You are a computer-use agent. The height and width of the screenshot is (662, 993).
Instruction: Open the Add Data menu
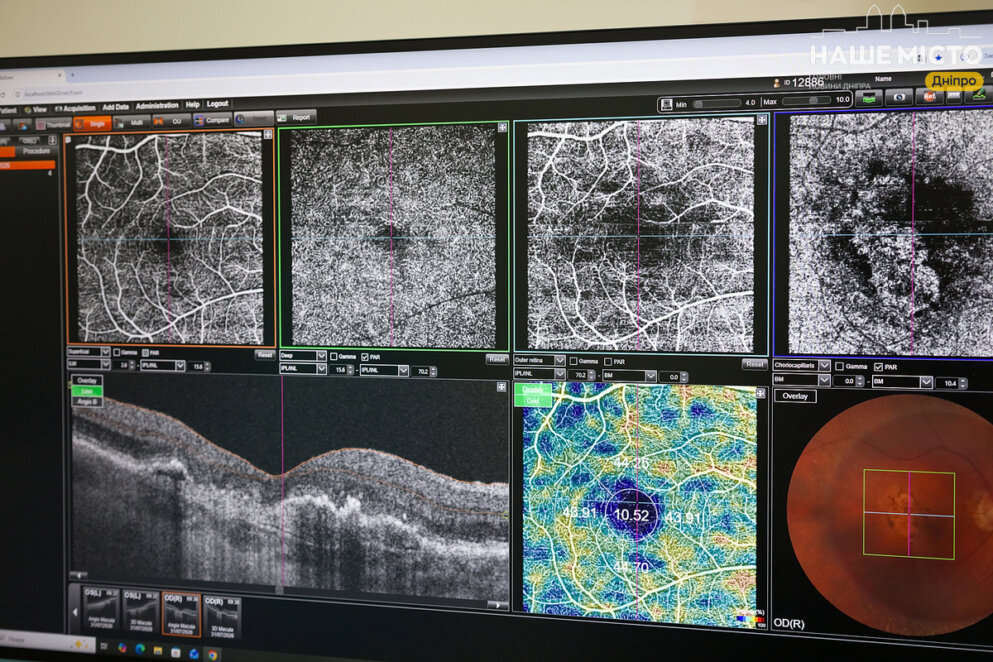point(115,107)
